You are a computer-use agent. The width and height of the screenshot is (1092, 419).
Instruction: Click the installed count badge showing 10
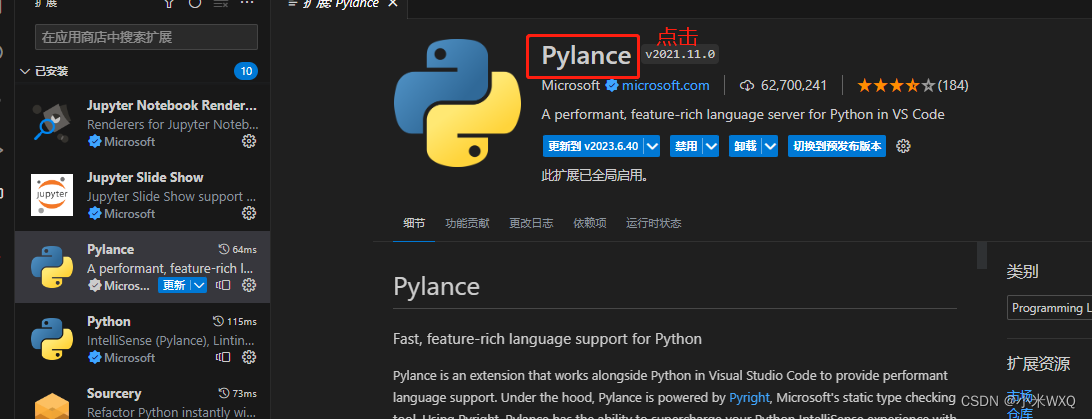pos(246,71)
